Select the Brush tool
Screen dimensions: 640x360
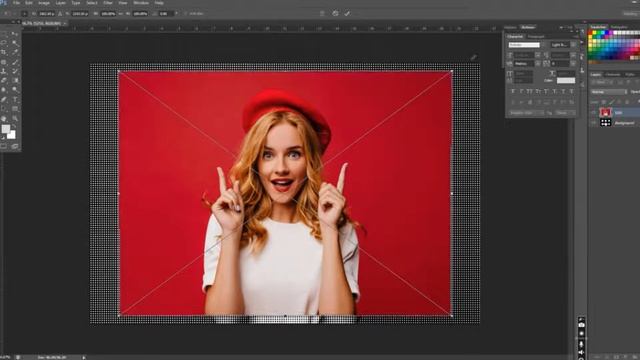[x=15, y=62]
